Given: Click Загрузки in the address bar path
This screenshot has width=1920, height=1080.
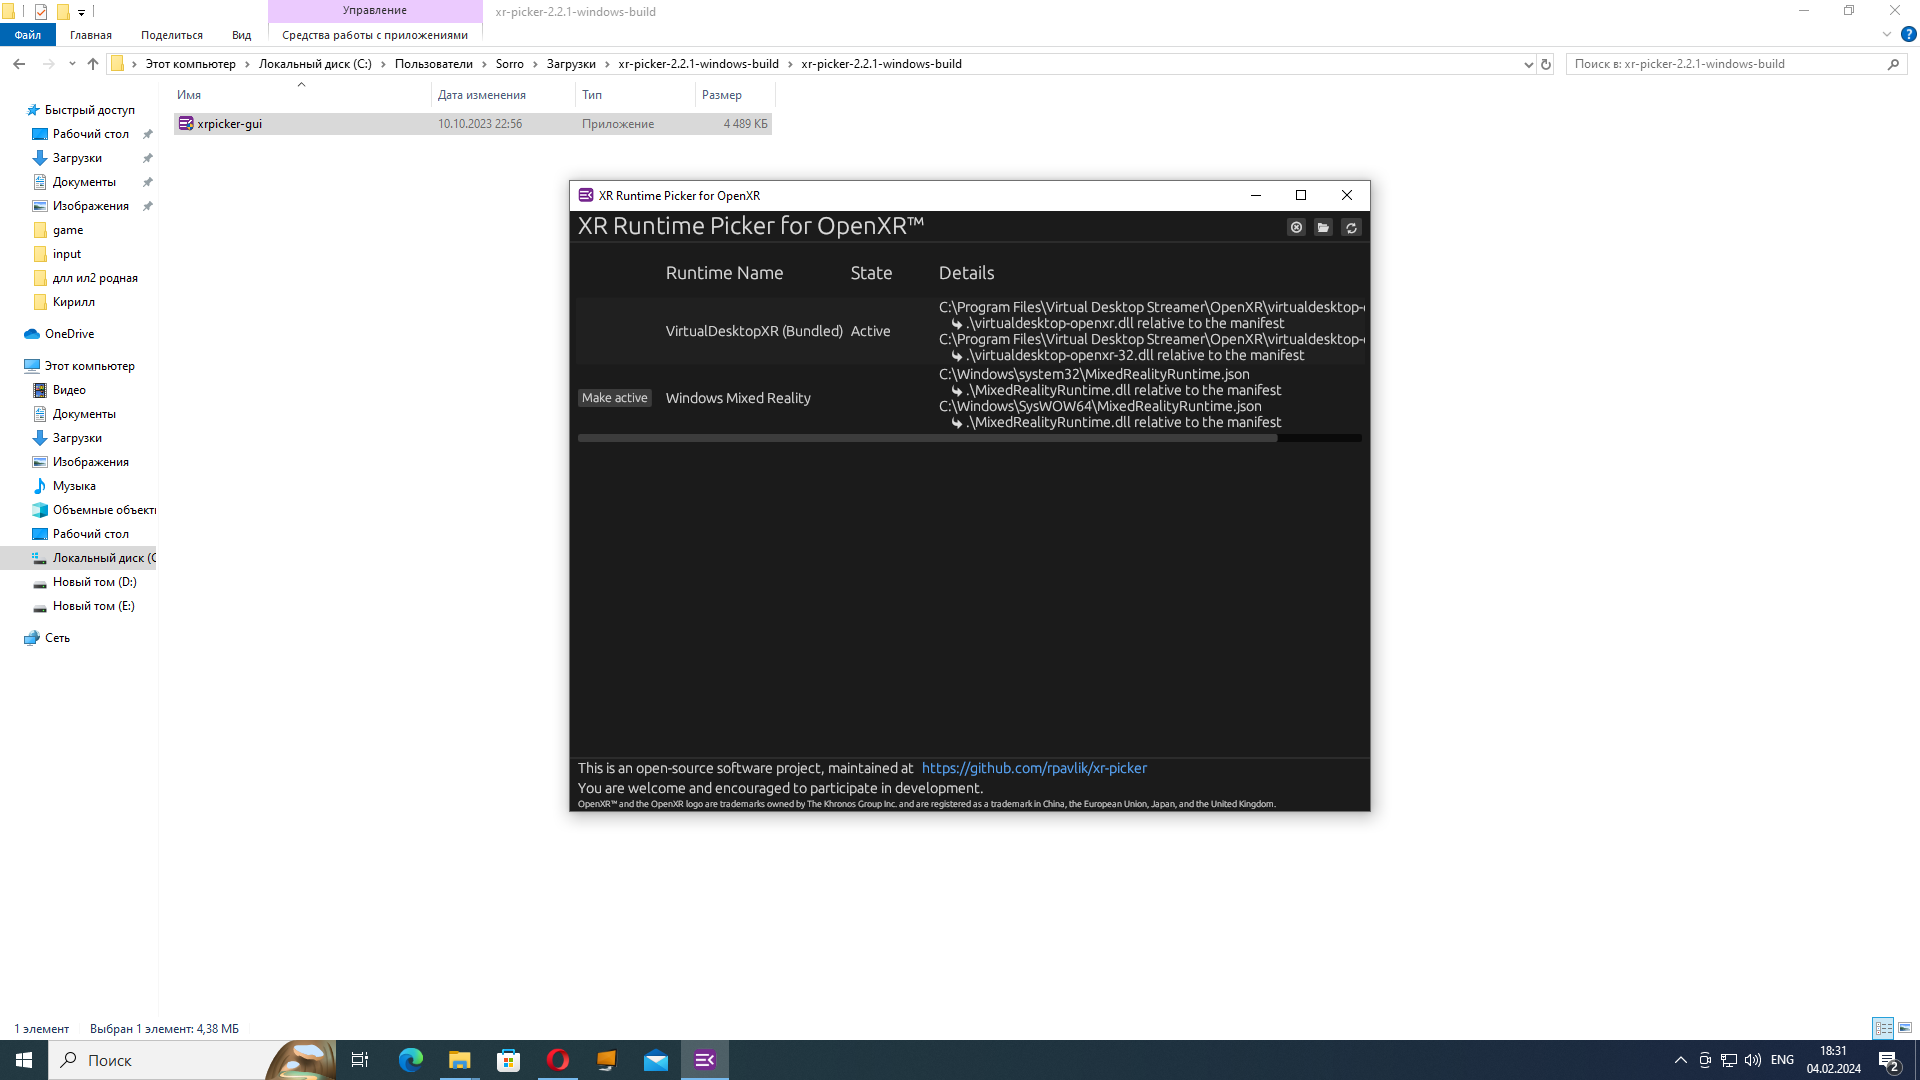Looking at the screenshot, I should 571,64.
